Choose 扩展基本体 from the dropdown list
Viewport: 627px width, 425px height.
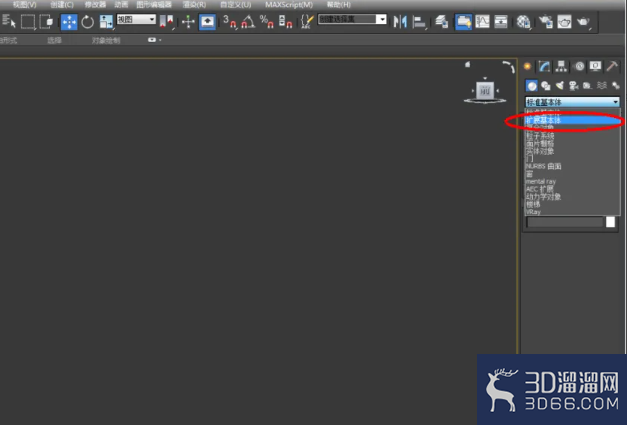(x=572, y=120)
